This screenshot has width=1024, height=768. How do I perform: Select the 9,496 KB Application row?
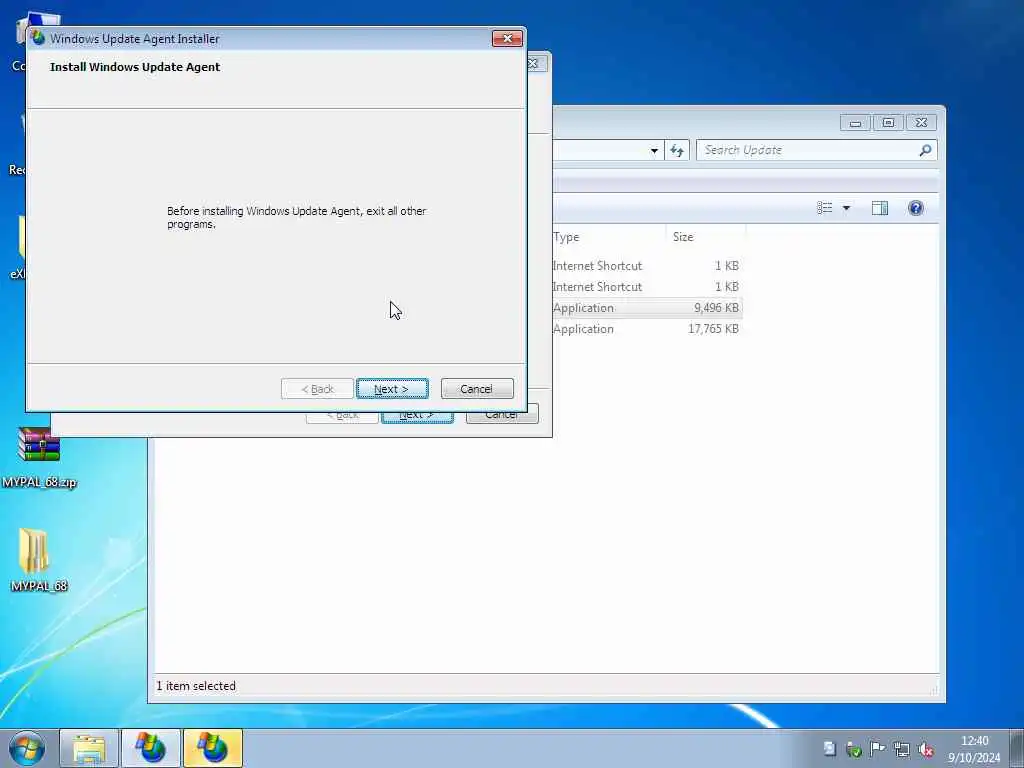647,308
